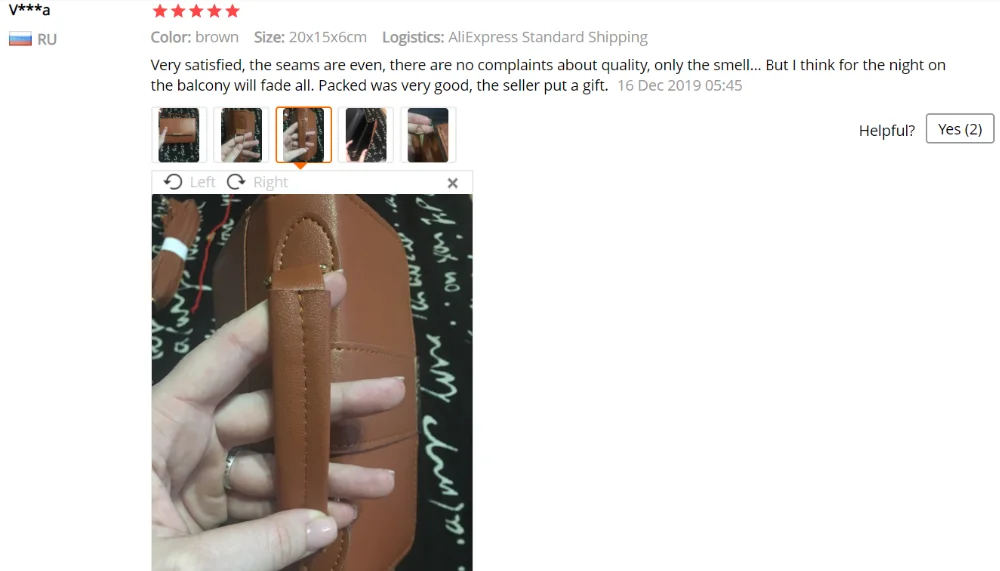Click the review date 16 Dec 2019
Viewport: 1000px width, 571px height.
[x=656, y=85]
